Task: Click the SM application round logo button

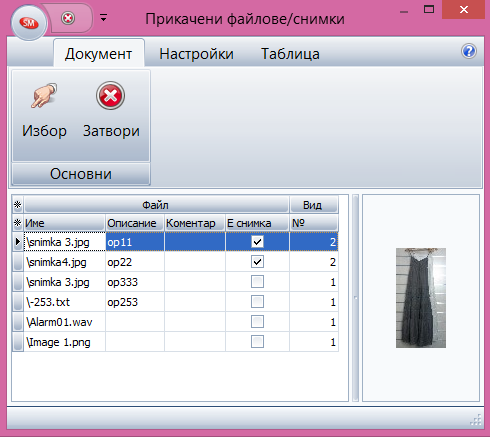Action: [x=29, y=23]
